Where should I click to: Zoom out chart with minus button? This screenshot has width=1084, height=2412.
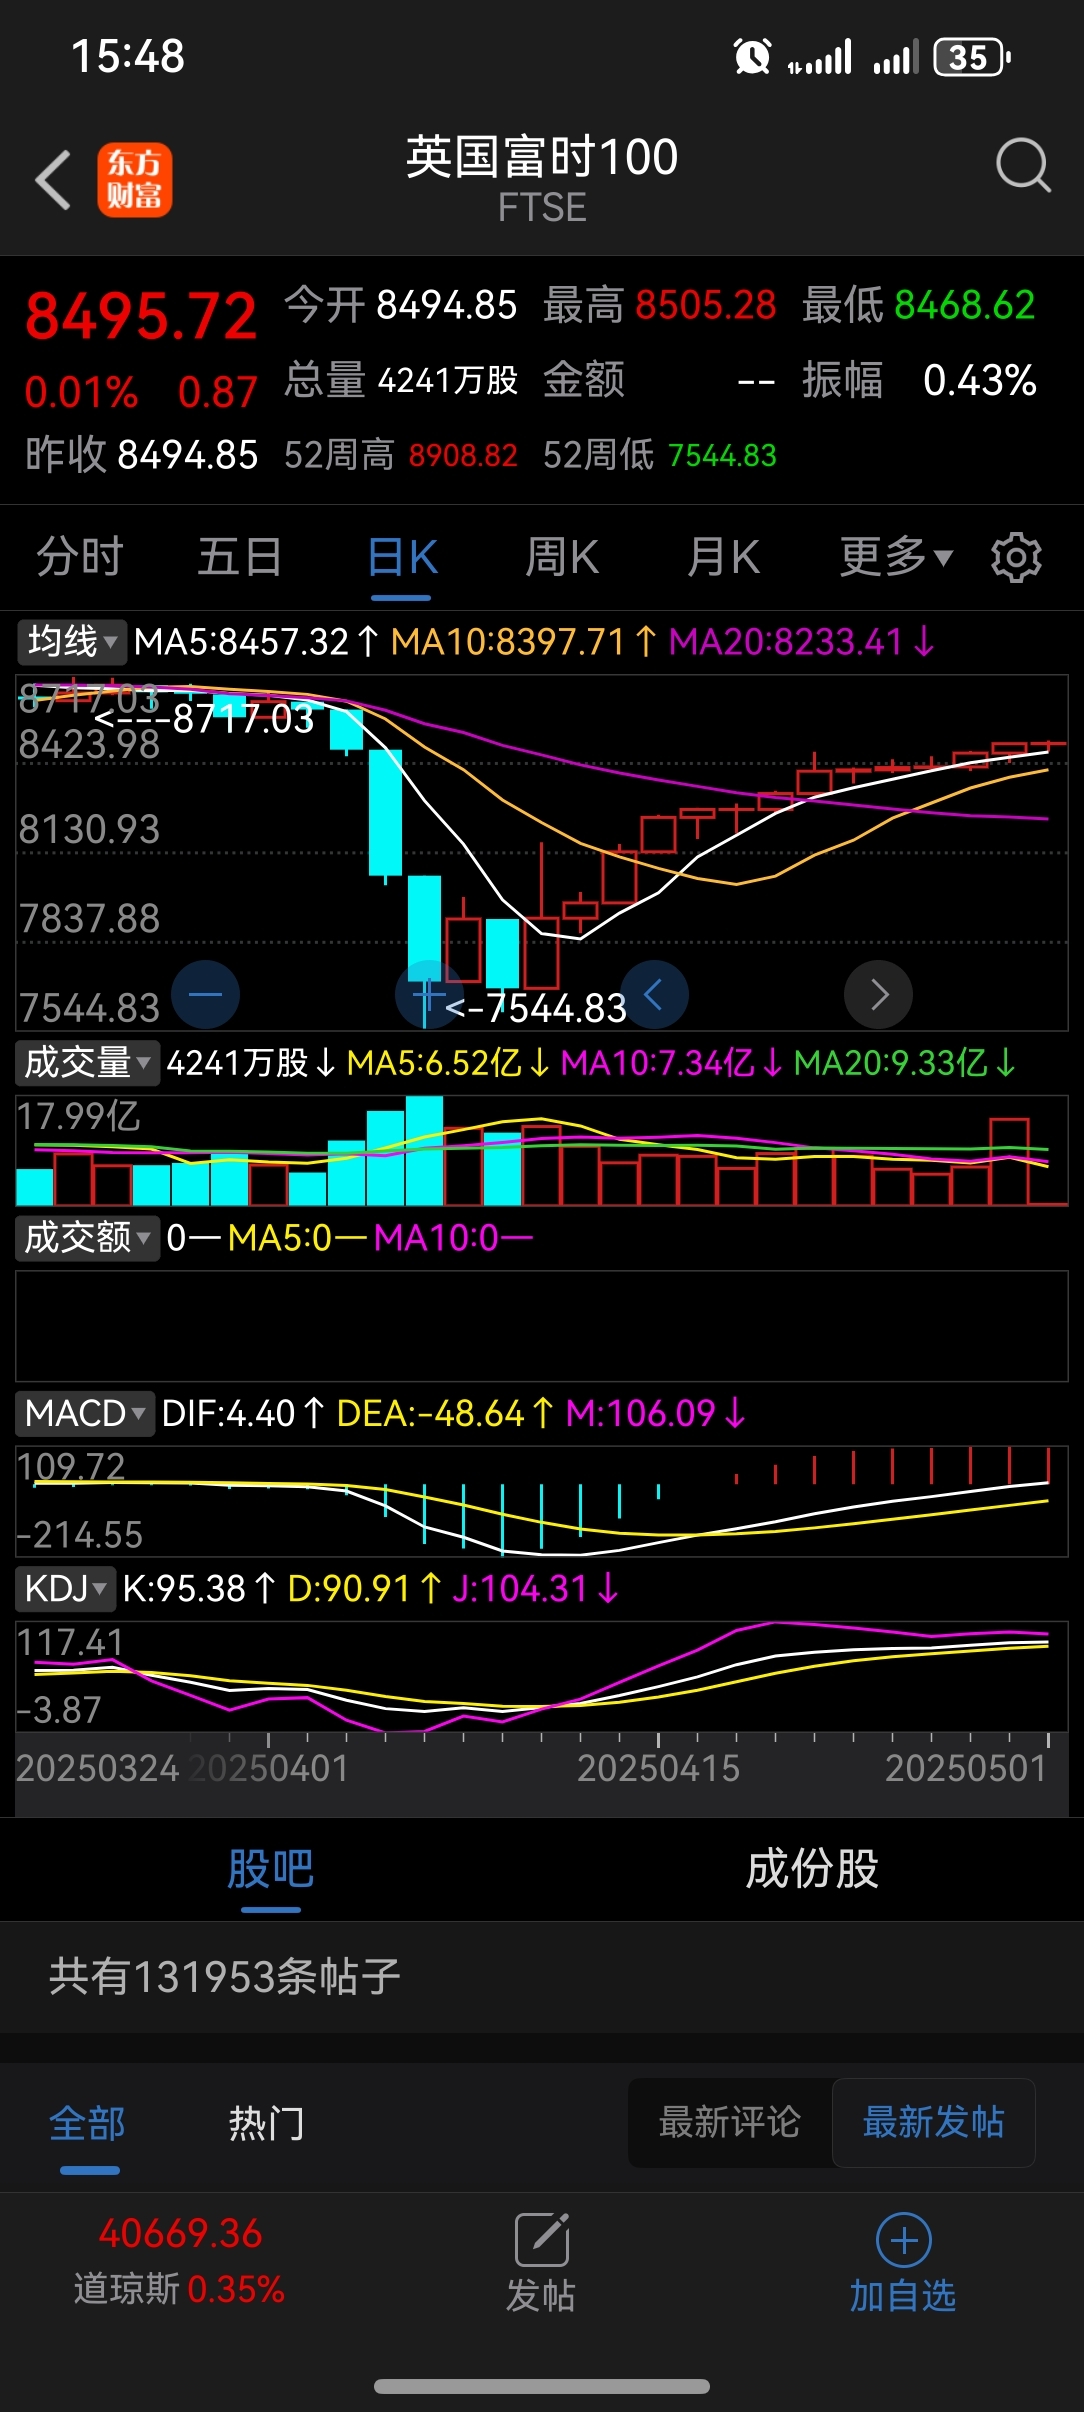[x=205, y=994]
